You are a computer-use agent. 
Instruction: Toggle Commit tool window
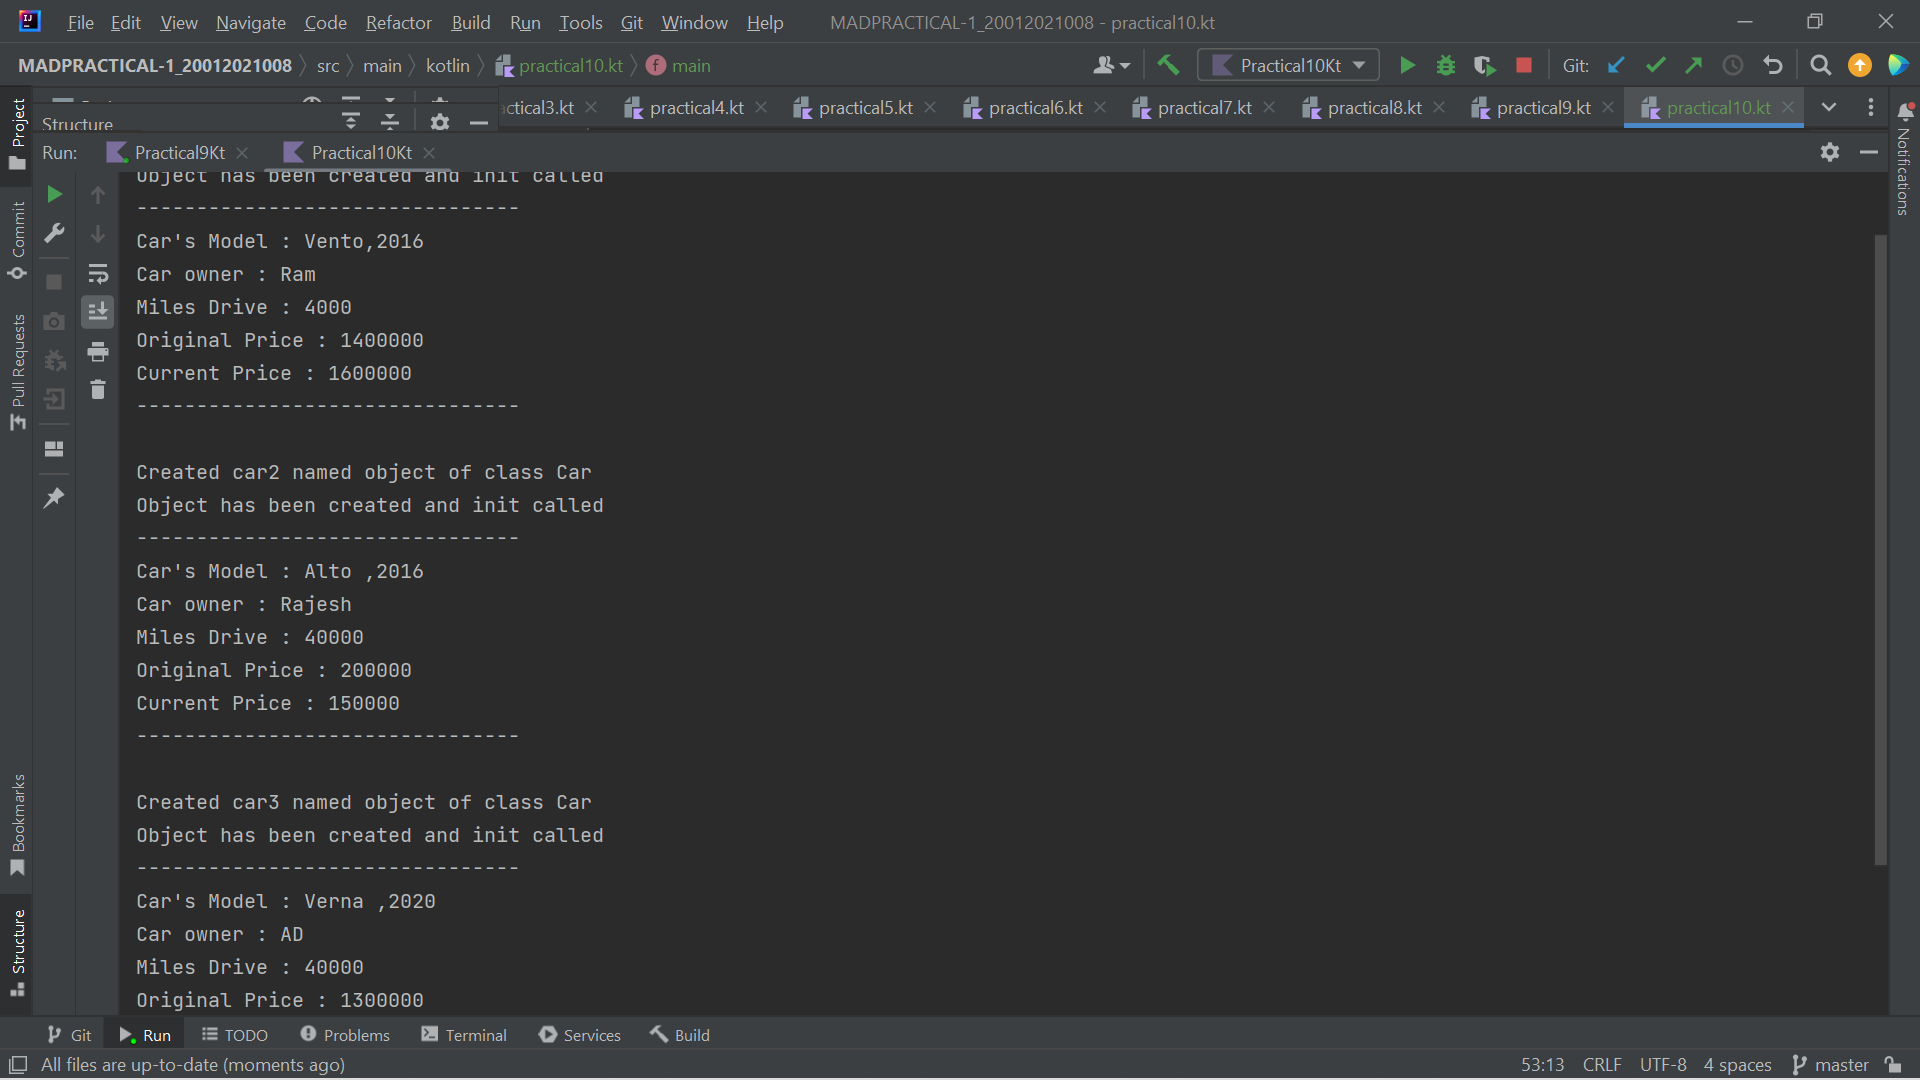point(18,240)
